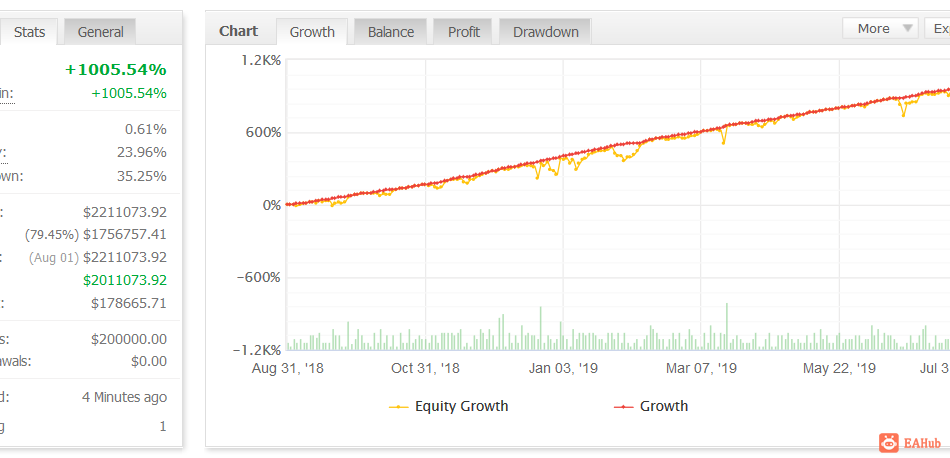Click the 23.96% stat value

(142, 153)
